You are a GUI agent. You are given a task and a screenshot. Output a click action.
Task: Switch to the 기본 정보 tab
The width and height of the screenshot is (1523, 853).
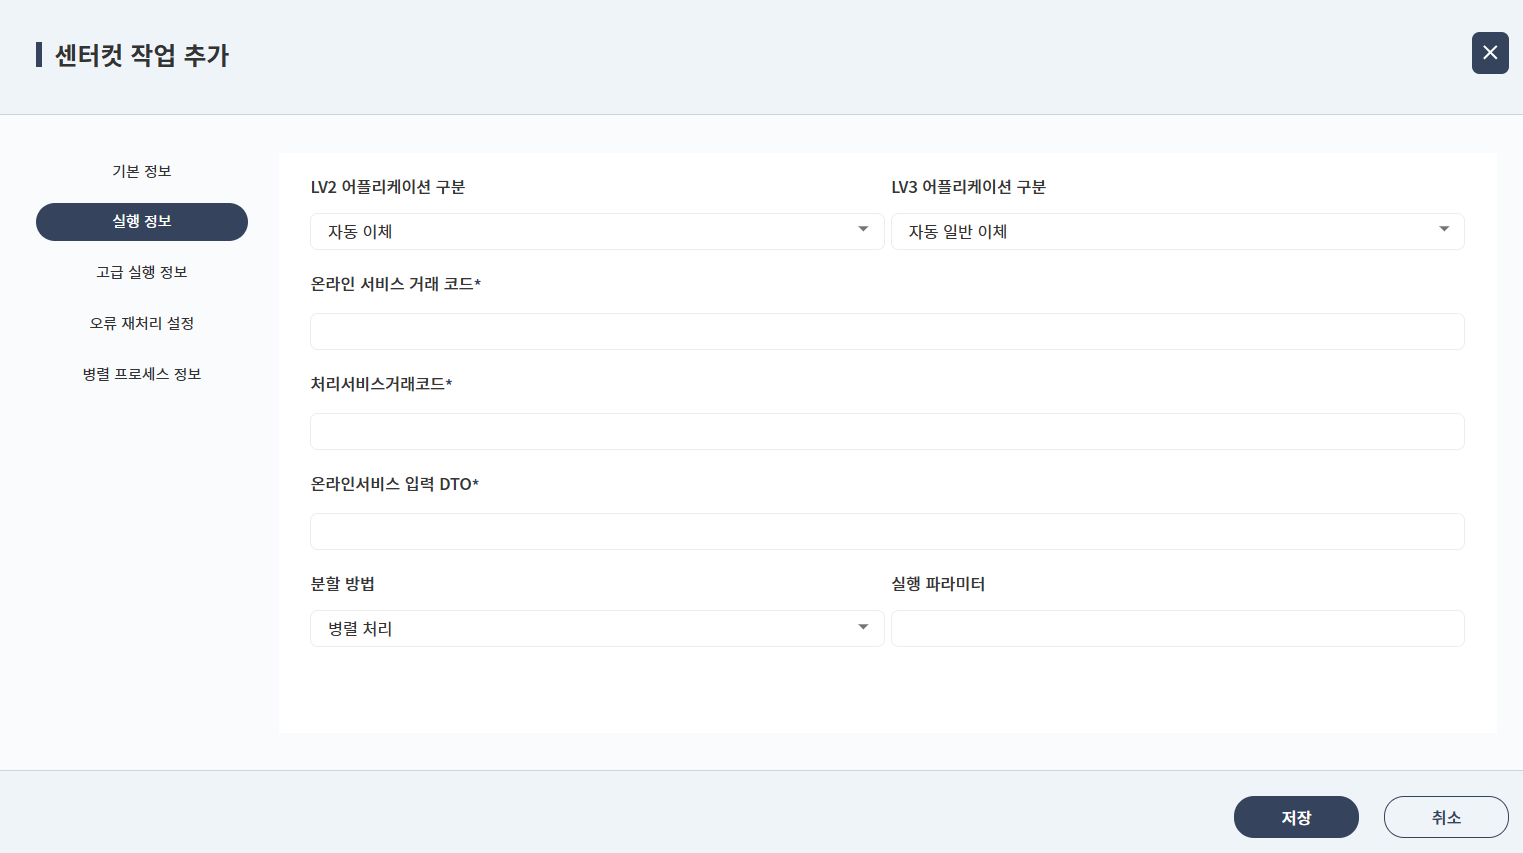(142, 171)
